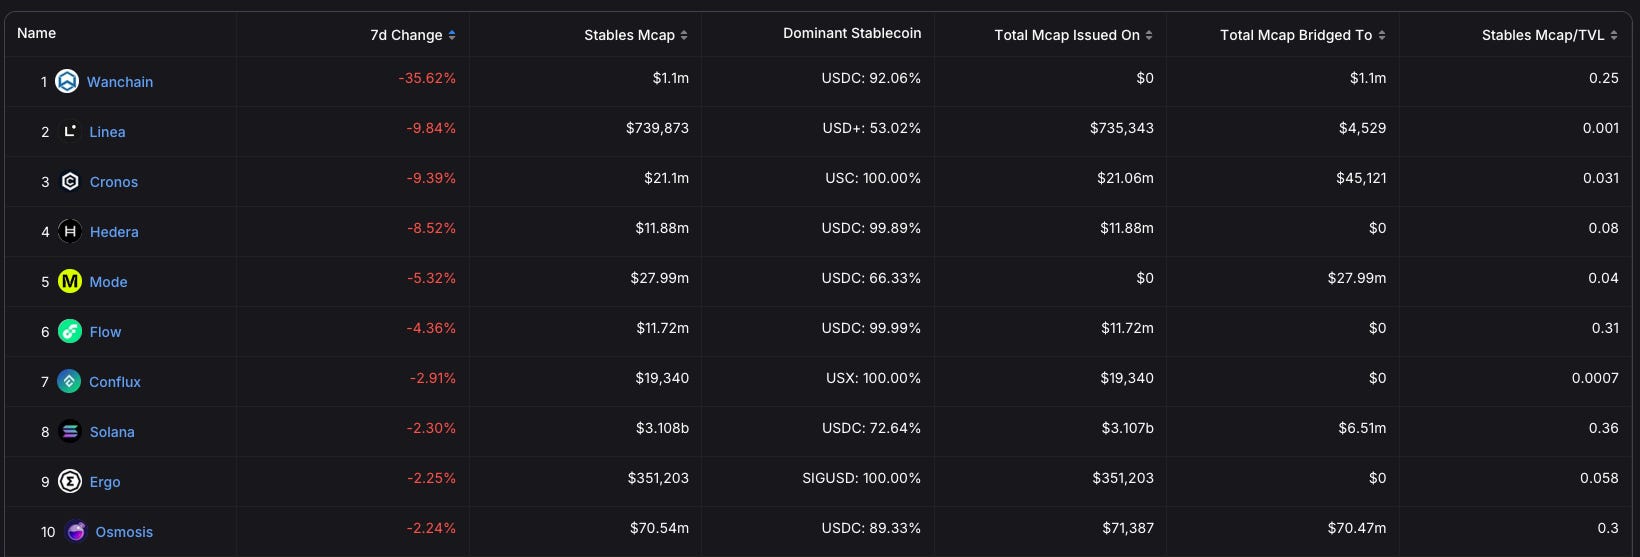Click the Name column header
The image size is (1640, 557).
37,34
